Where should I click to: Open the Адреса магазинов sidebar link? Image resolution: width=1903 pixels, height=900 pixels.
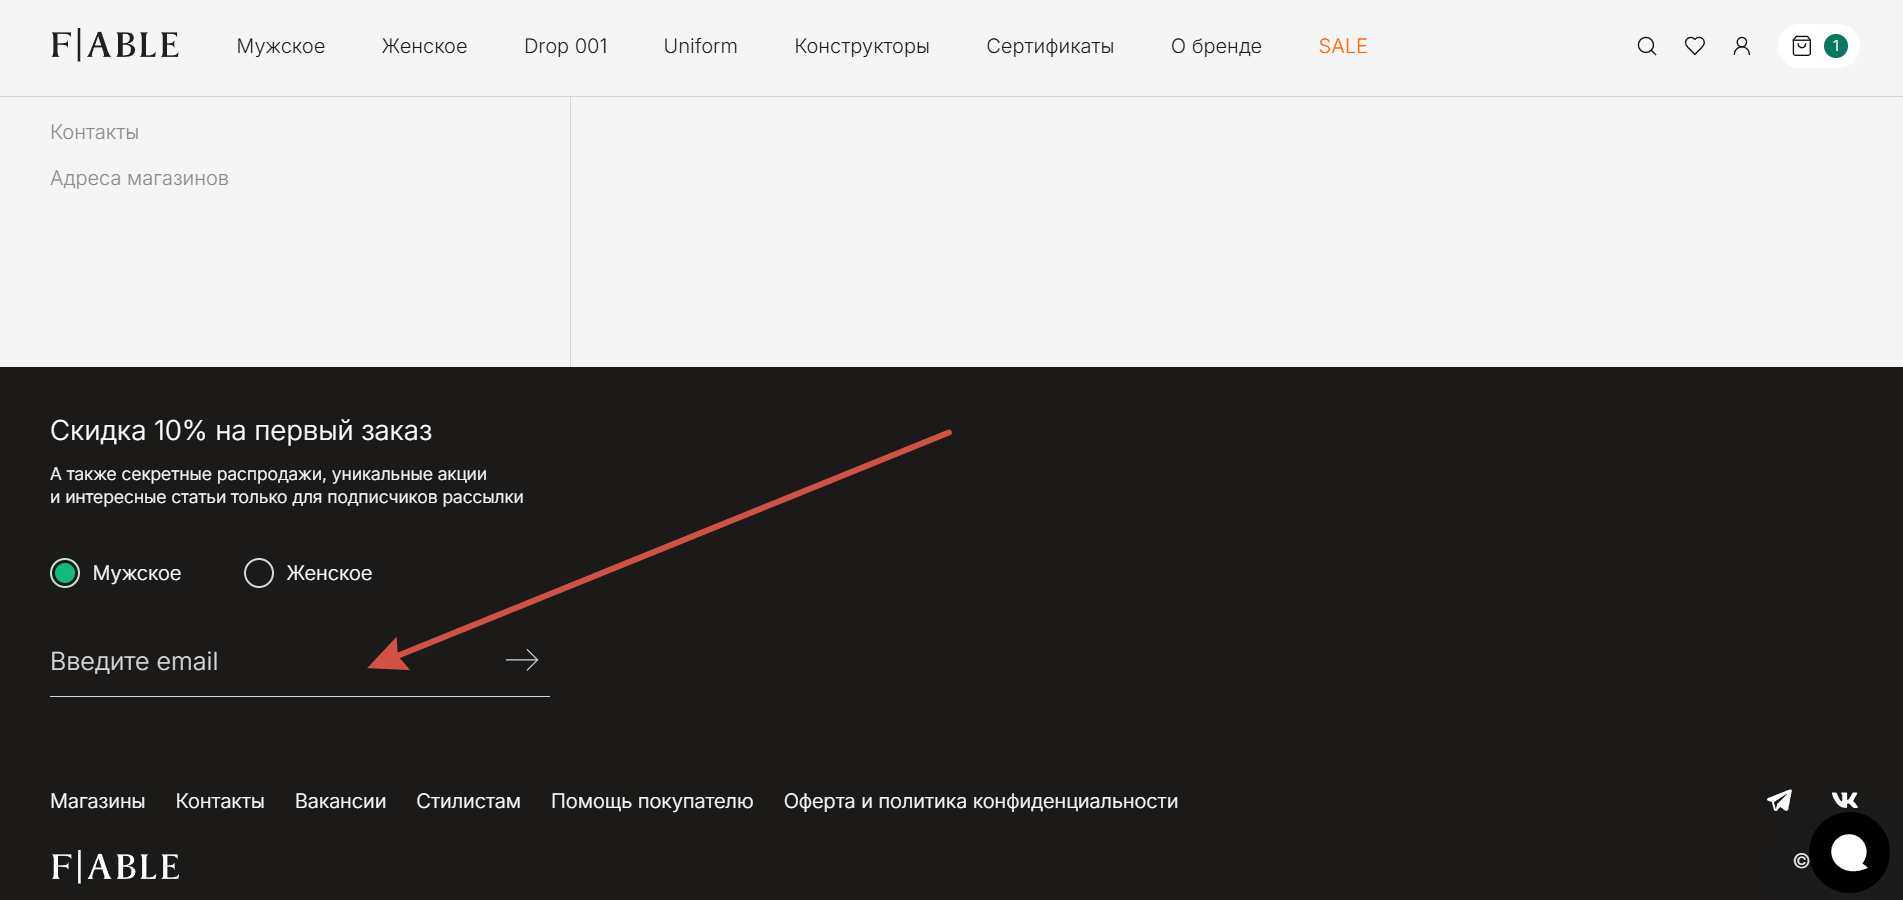coord(140,178)
